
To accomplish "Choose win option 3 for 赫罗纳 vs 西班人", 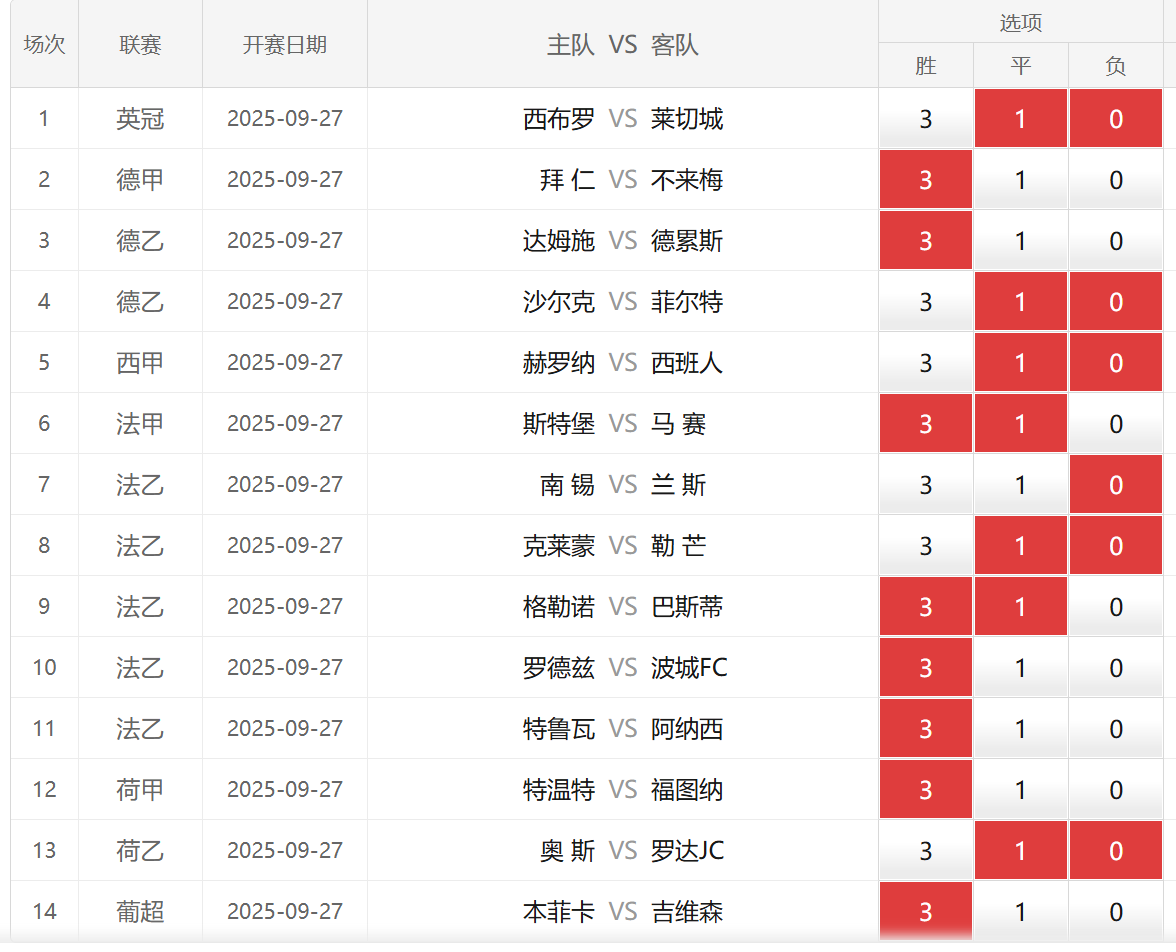I will point(925,363).
